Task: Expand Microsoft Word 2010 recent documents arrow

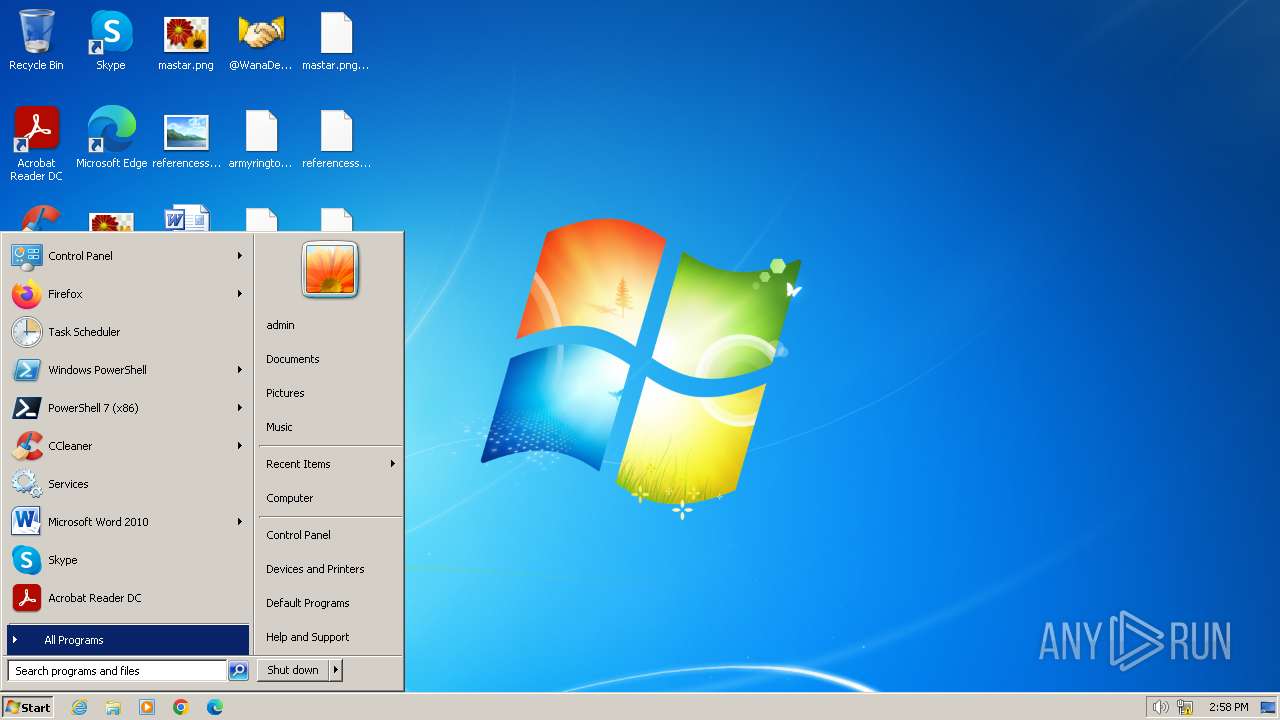Action: click(240, 522)
